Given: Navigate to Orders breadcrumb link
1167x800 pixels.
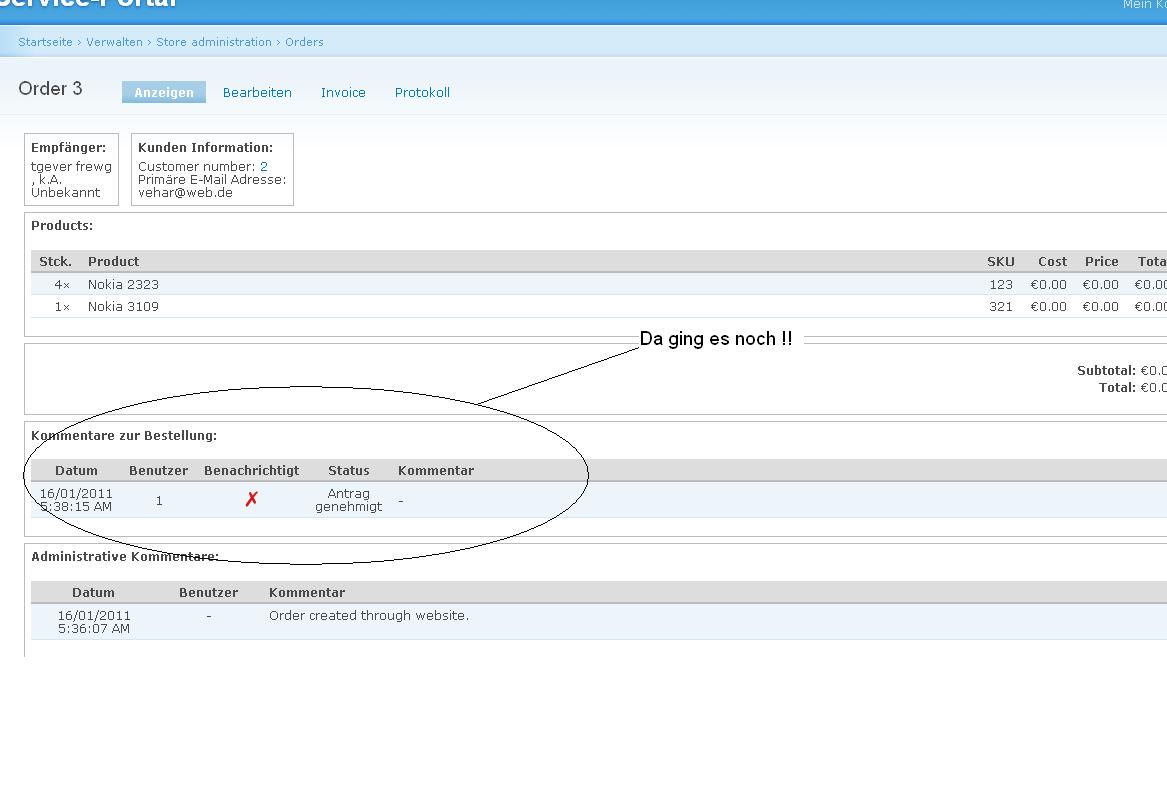Looking at the screenshot, I should (x=304, y=42).
